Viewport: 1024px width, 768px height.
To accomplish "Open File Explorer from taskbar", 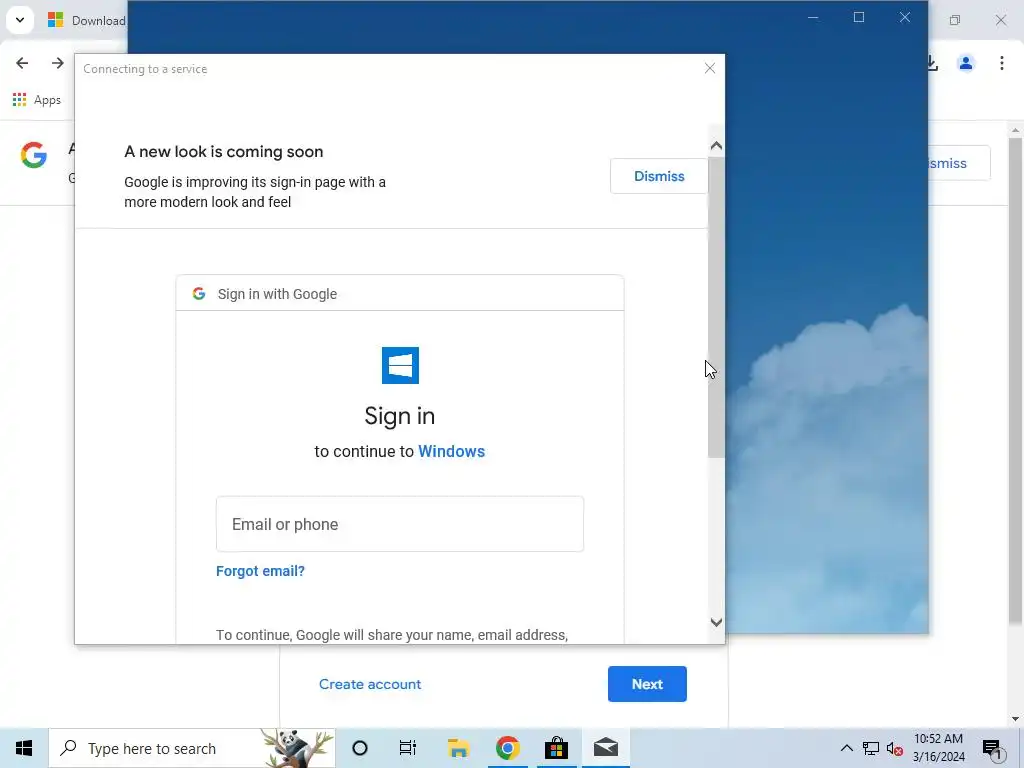I will (x=458, y=748).
